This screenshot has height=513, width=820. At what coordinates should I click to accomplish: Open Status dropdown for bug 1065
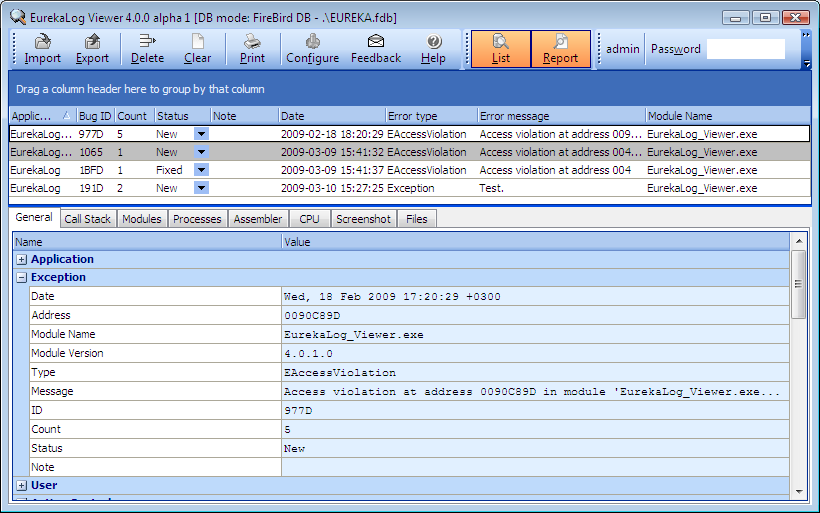(201, 152)
